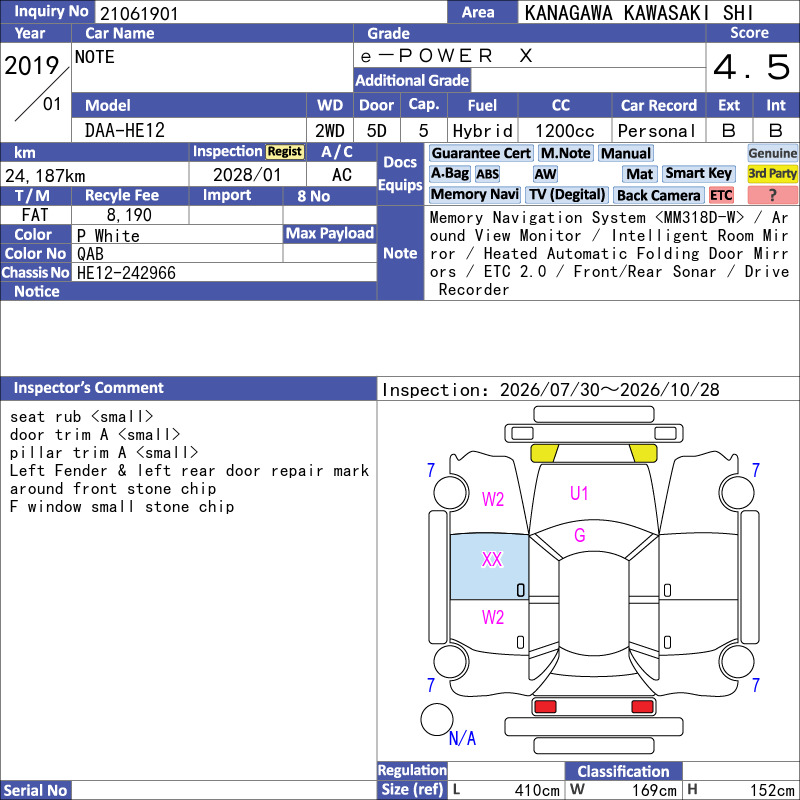Click the red question mark box
Screen dimensions: 800x800
pyautogui.click(x=772, y=195)
